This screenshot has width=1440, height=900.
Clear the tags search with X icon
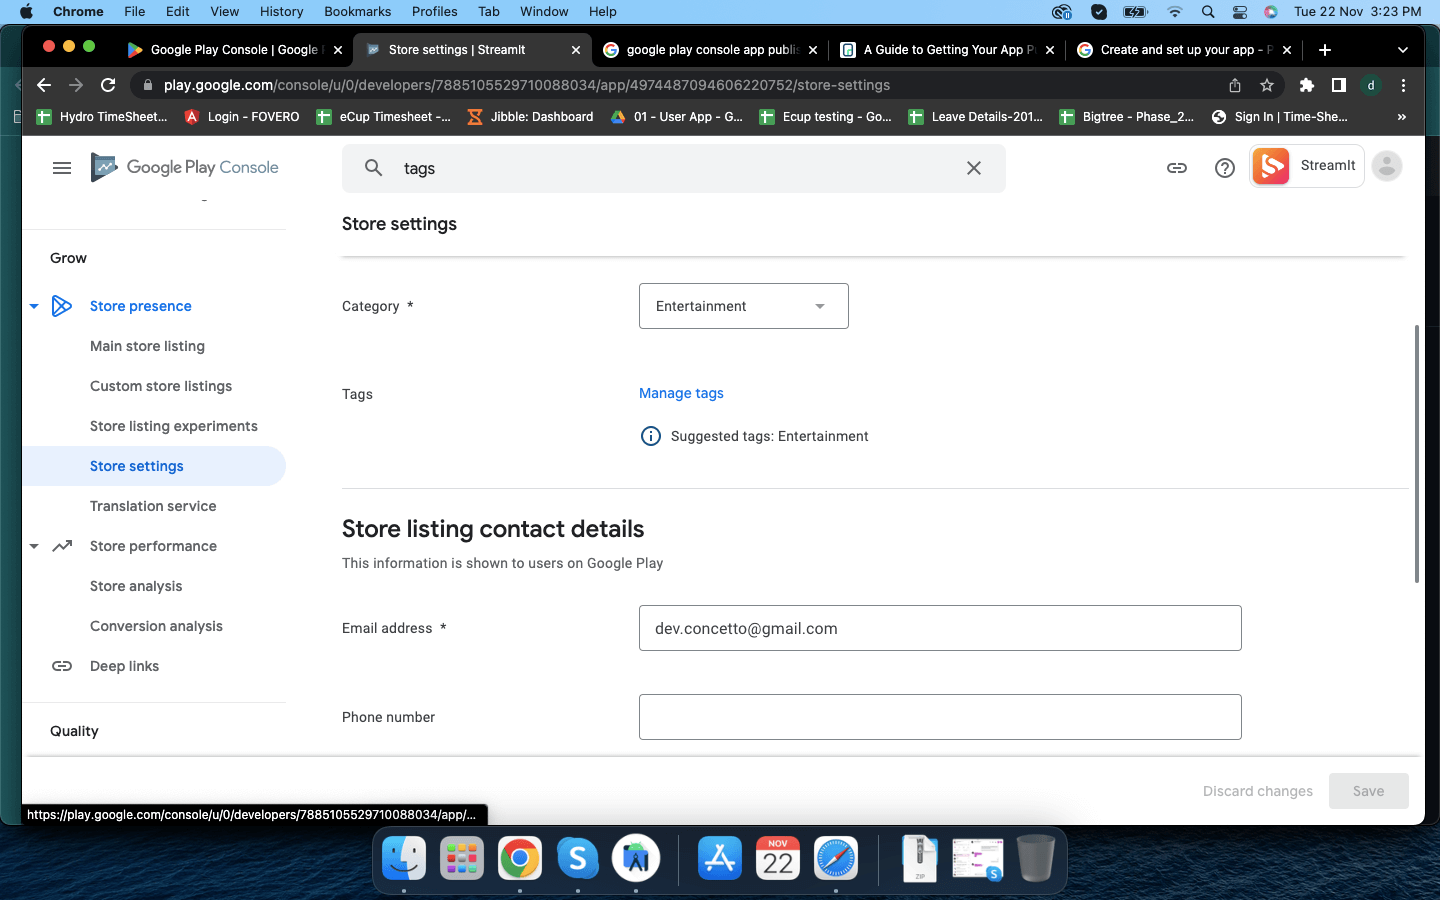click(x=974, y=168)
